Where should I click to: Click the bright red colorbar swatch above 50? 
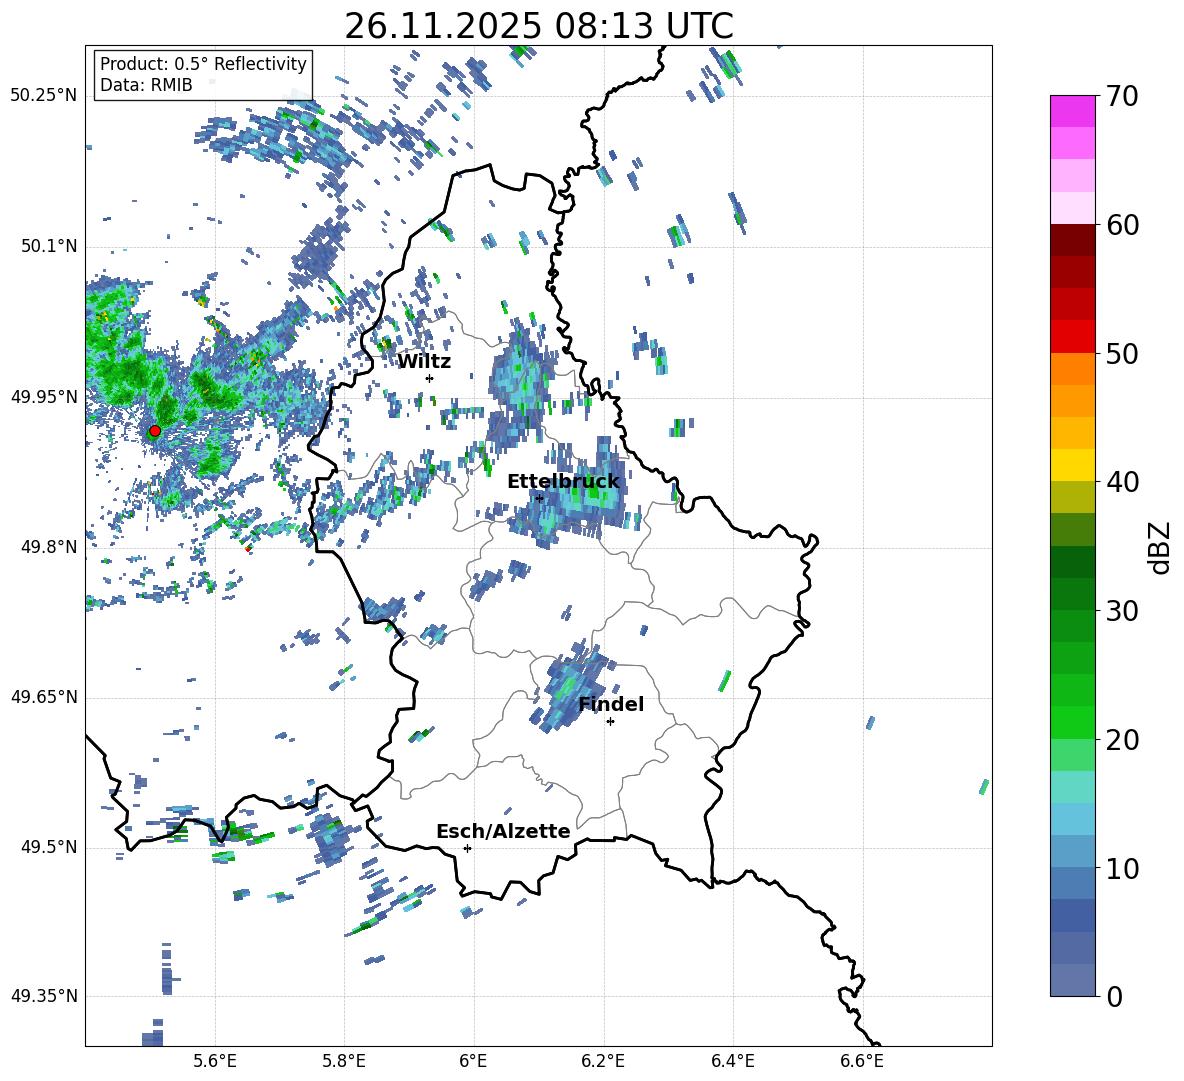1072,337
